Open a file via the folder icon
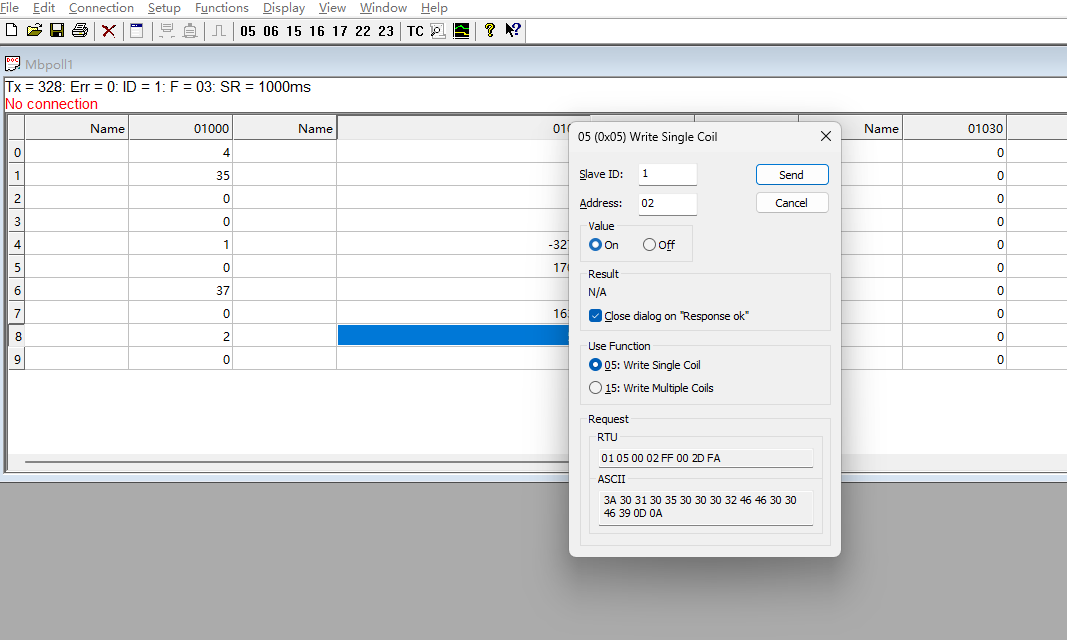This screenshot has height=640, width=1067. 34,31
